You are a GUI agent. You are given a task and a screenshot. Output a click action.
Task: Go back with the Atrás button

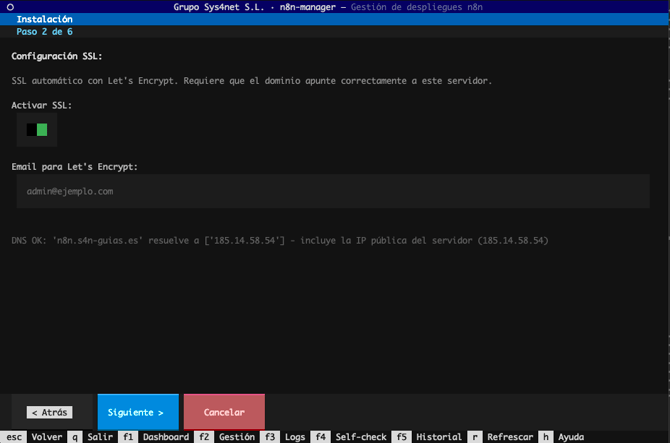click(x=49, y=412)
